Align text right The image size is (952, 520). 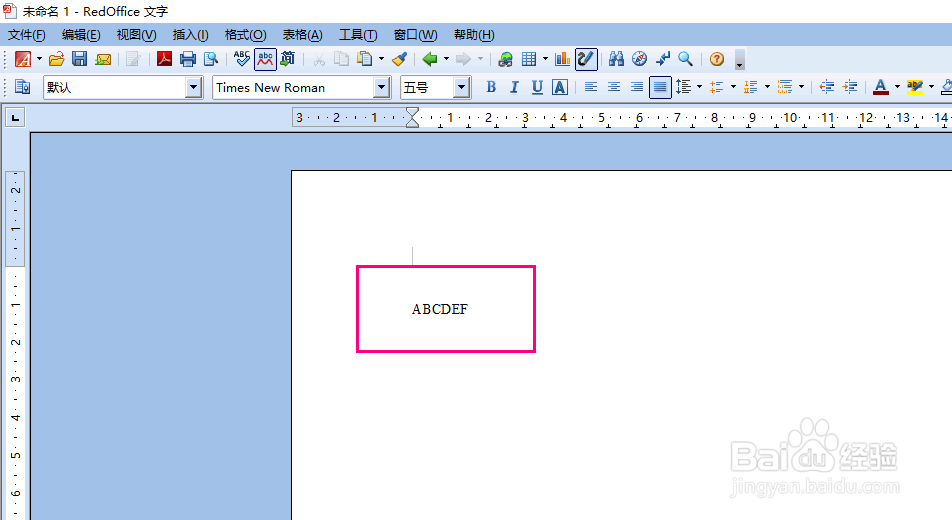[x=637, y=87]
